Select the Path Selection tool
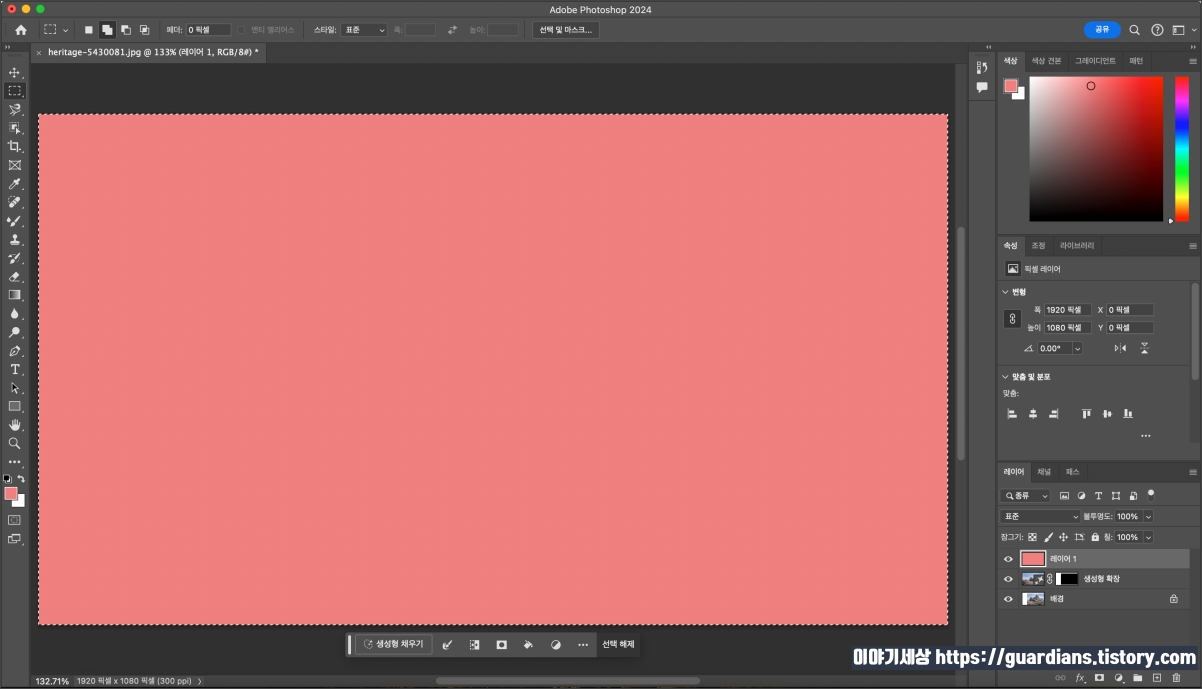This screenshot has height=689, width=1202. [x=14, y=388]
